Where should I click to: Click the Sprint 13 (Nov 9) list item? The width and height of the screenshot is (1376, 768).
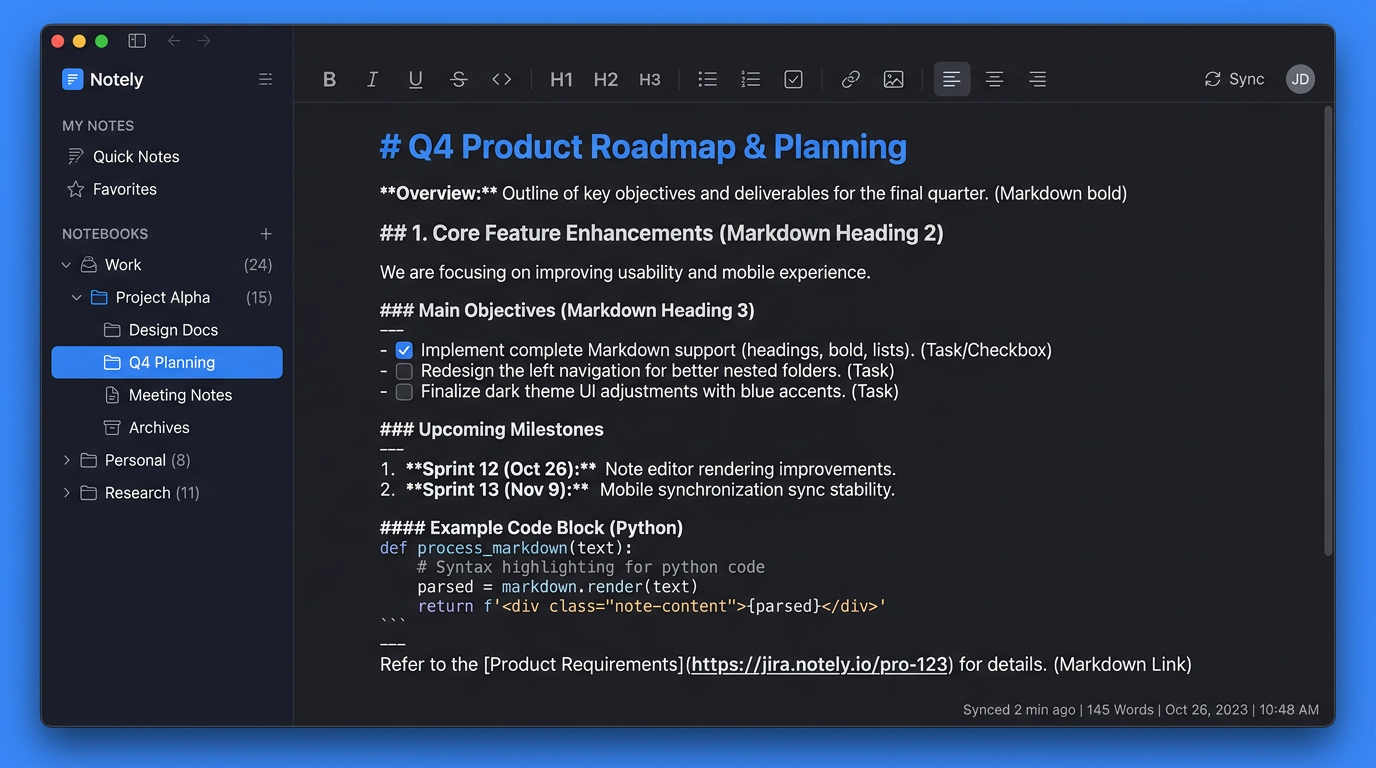tap(637, 490)
